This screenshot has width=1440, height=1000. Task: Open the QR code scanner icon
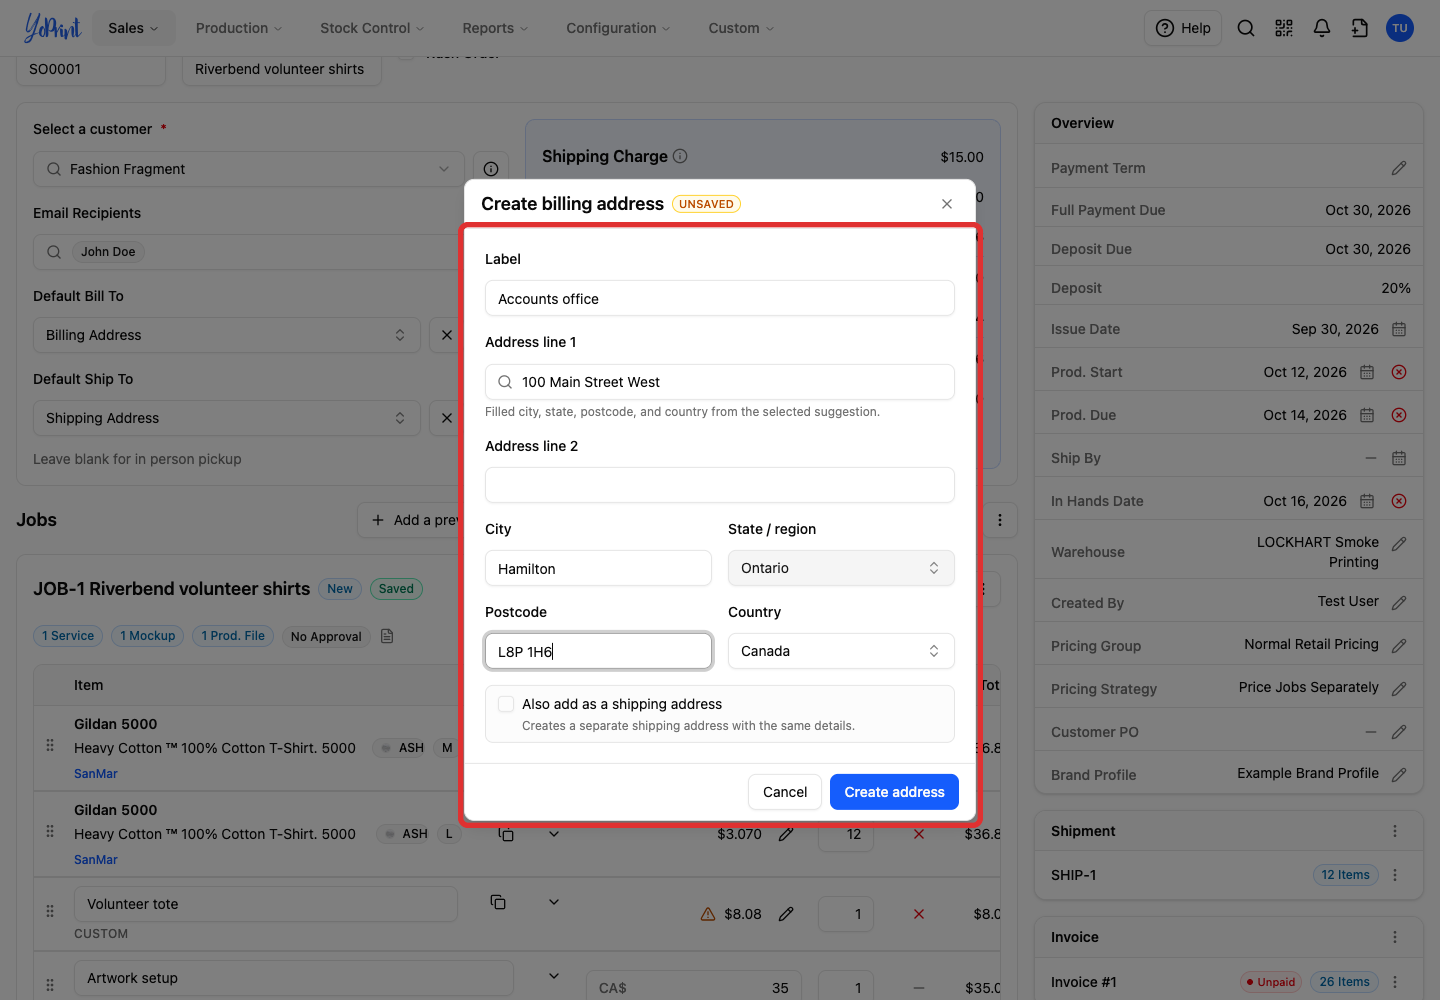(1284, 28)
